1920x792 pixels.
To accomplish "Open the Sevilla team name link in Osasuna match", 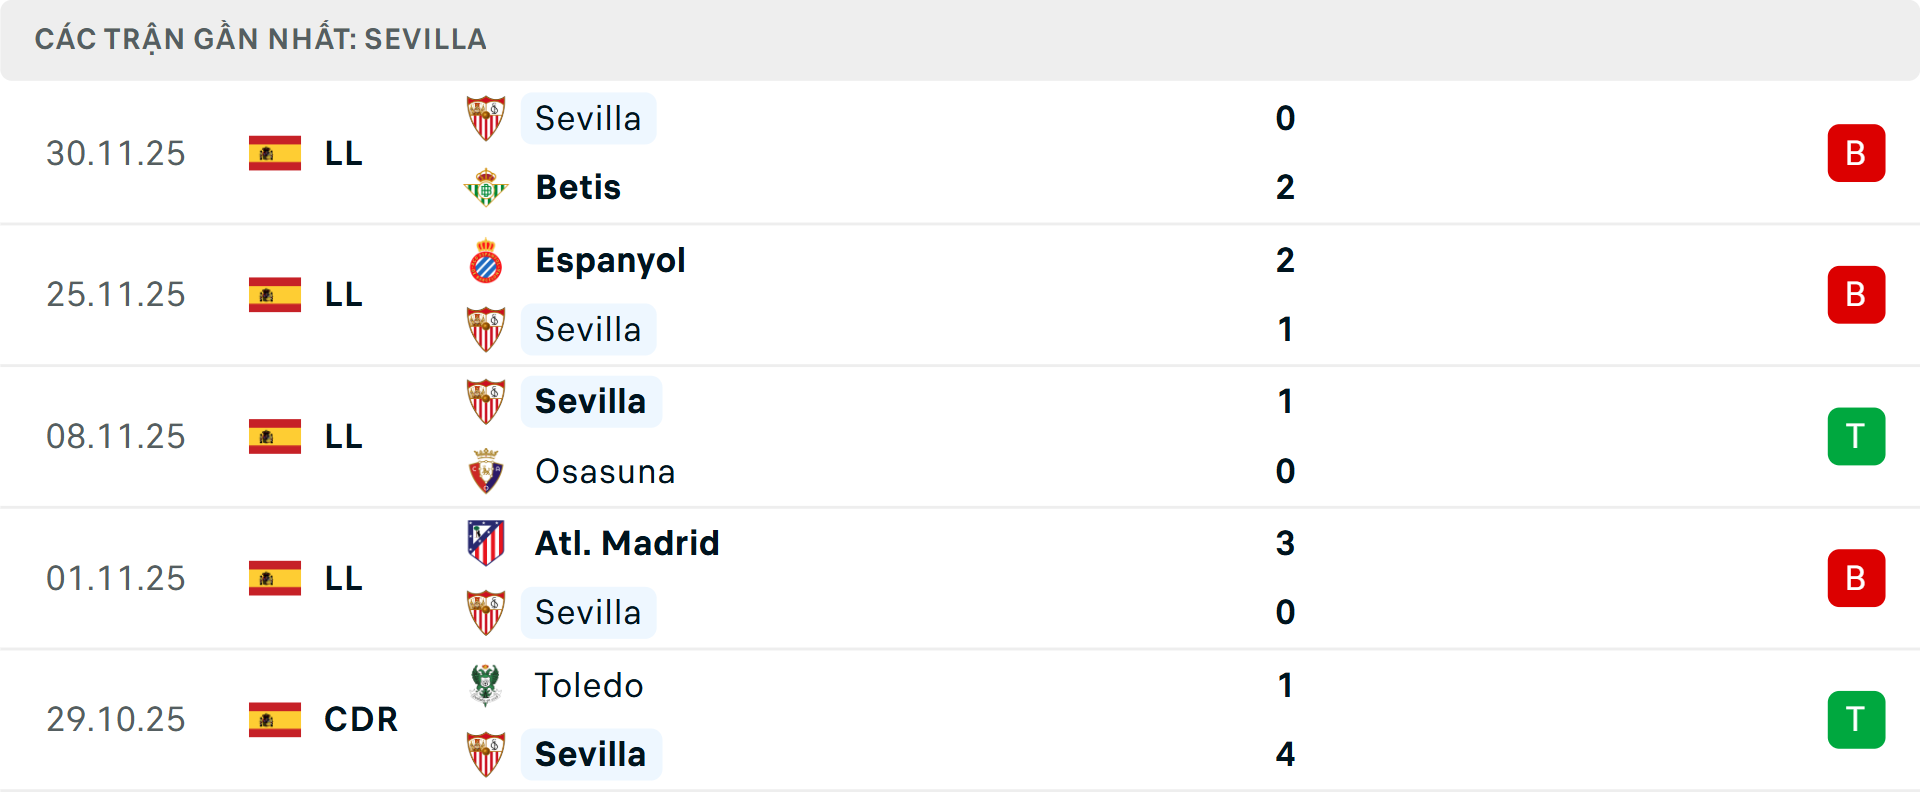I will [591, 401].
